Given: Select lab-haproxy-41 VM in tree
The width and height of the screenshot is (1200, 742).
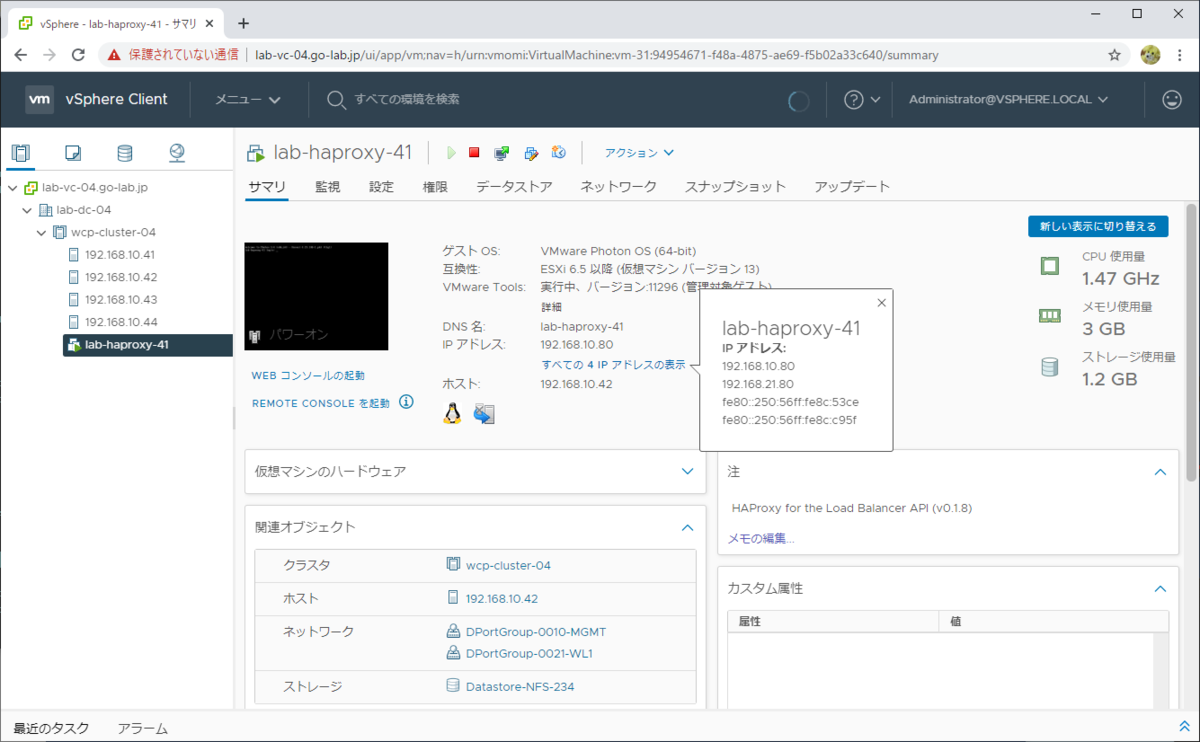Looking at the screenshot, I should (x=147, y=345).
